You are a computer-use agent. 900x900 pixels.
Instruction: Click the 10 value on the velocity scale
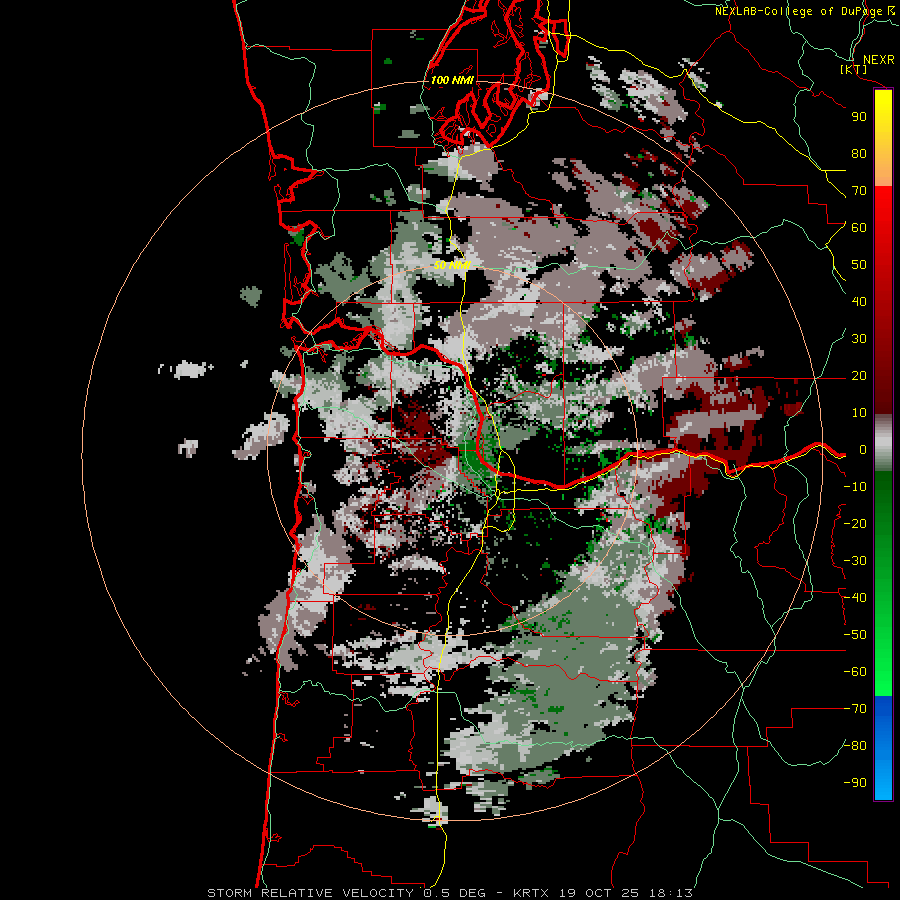(x=859, y=413)
